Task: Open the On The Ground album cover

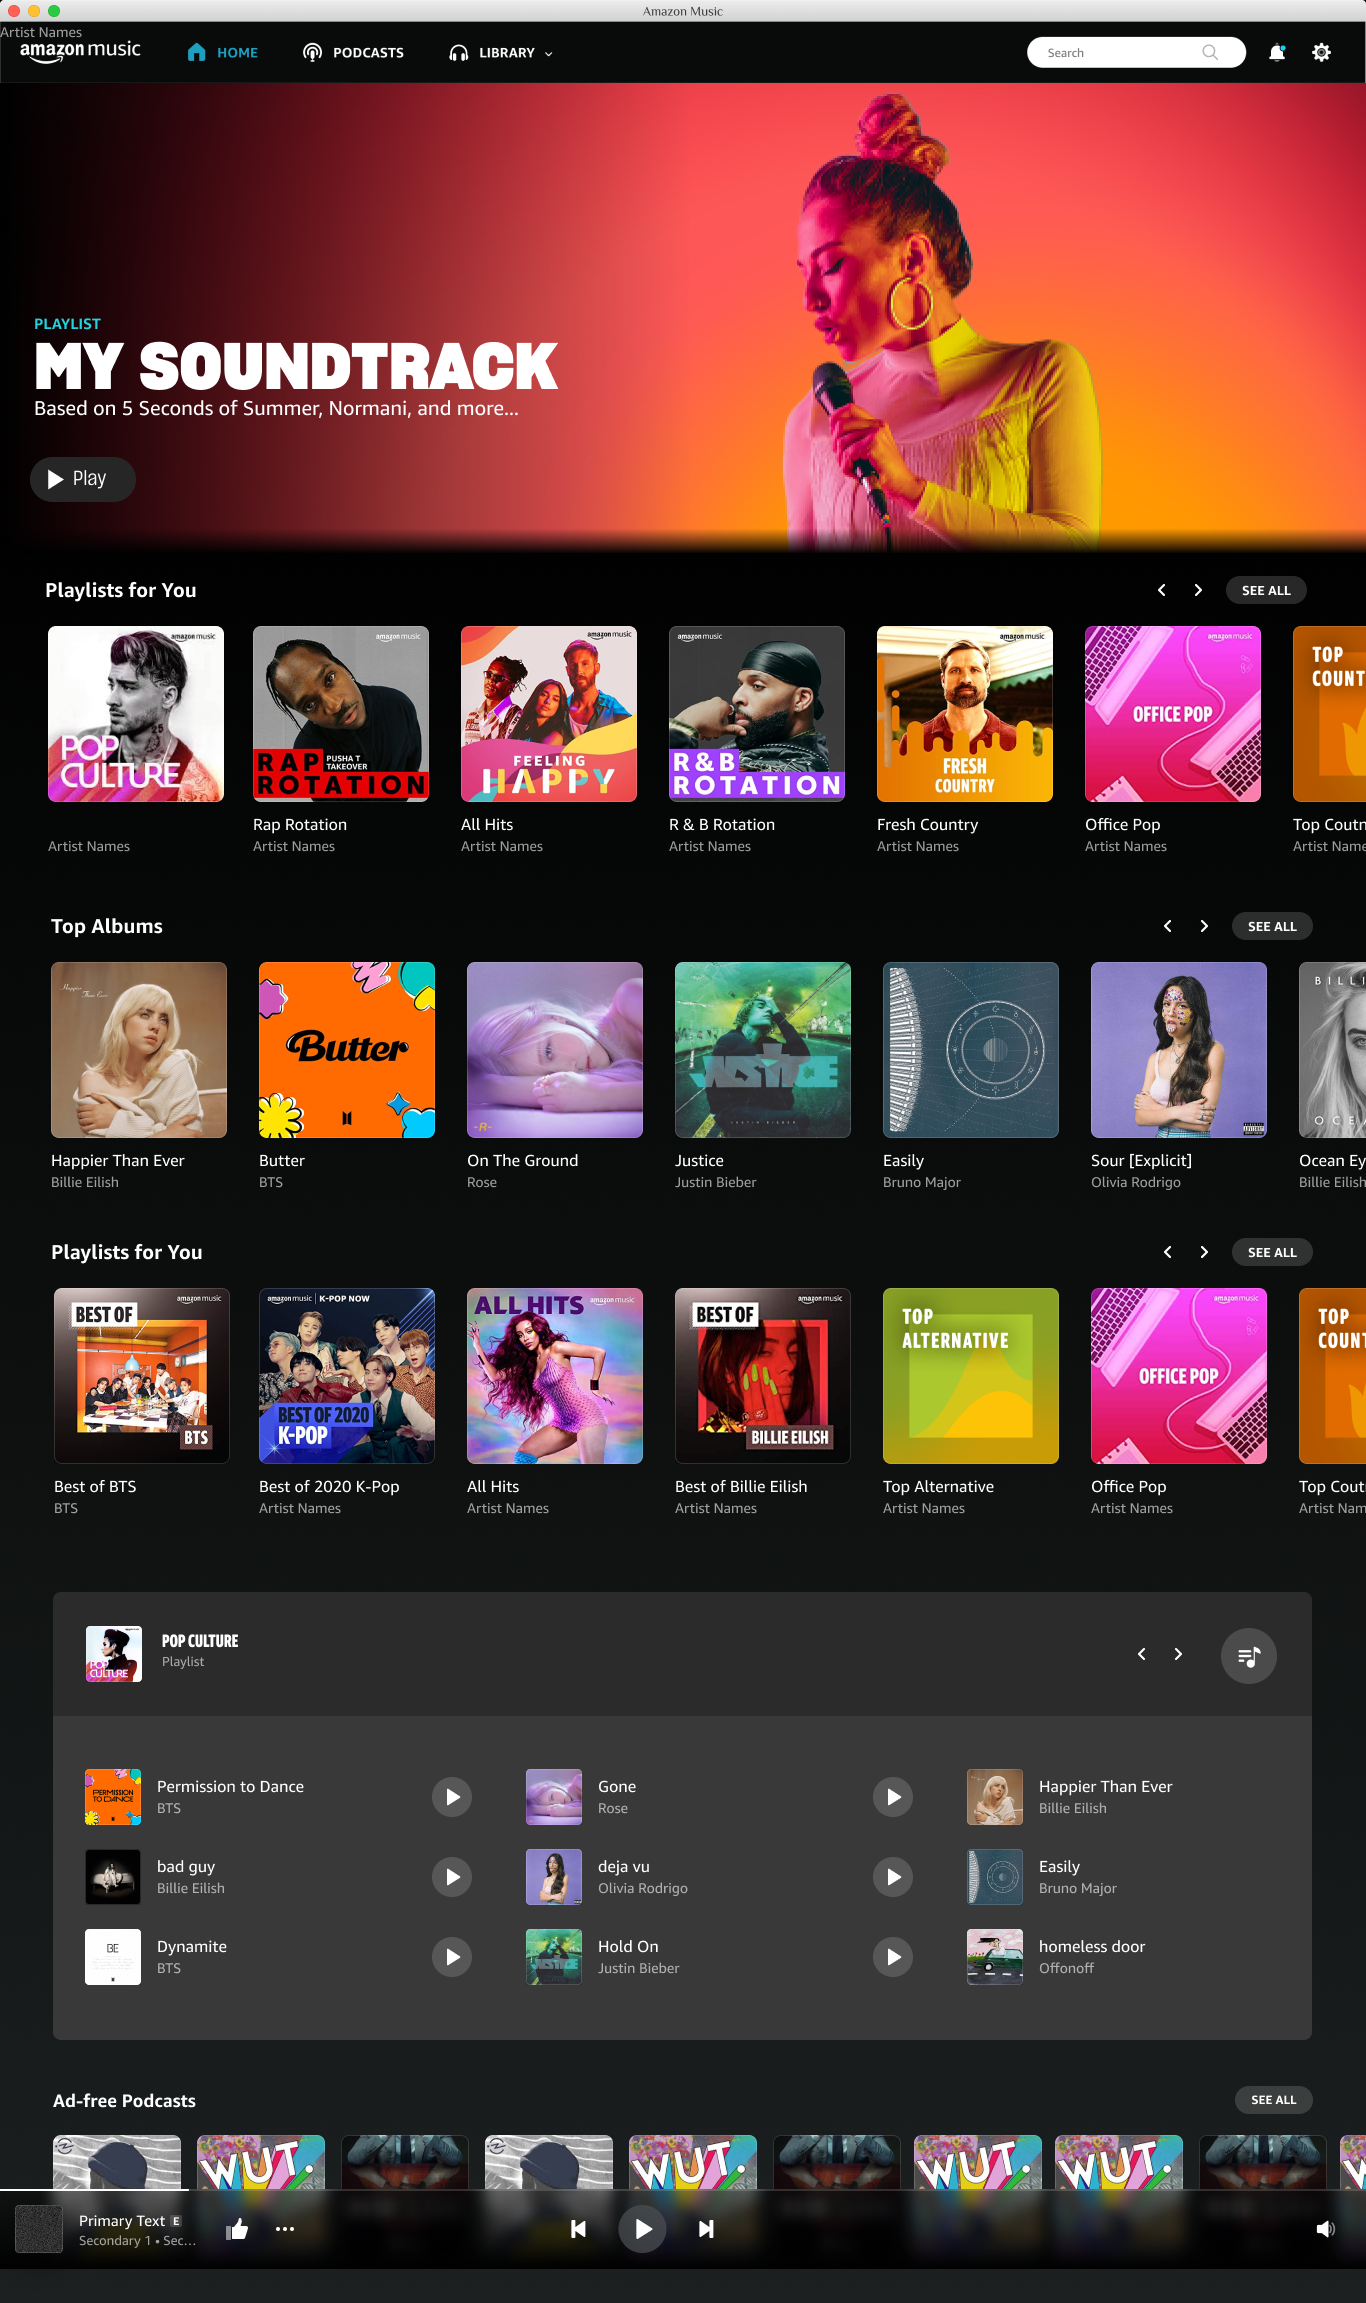Action: pyautogui.click(x=555, y=1050)
